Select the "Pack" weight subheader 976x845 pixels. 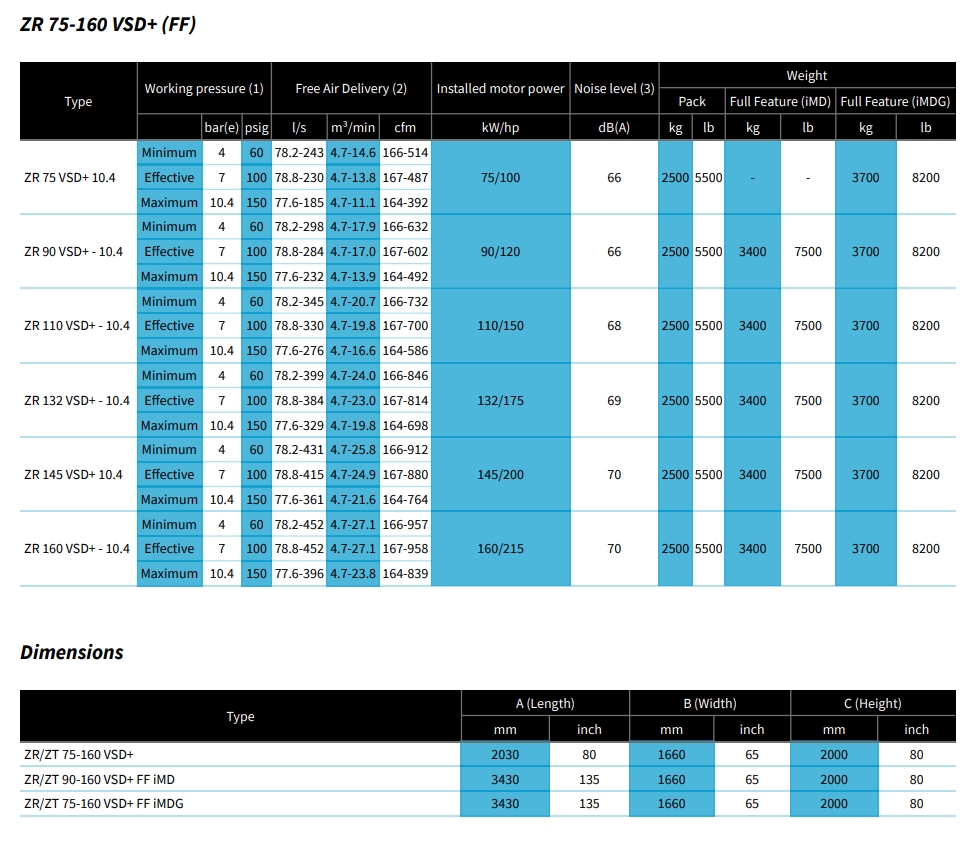[692, 101]
